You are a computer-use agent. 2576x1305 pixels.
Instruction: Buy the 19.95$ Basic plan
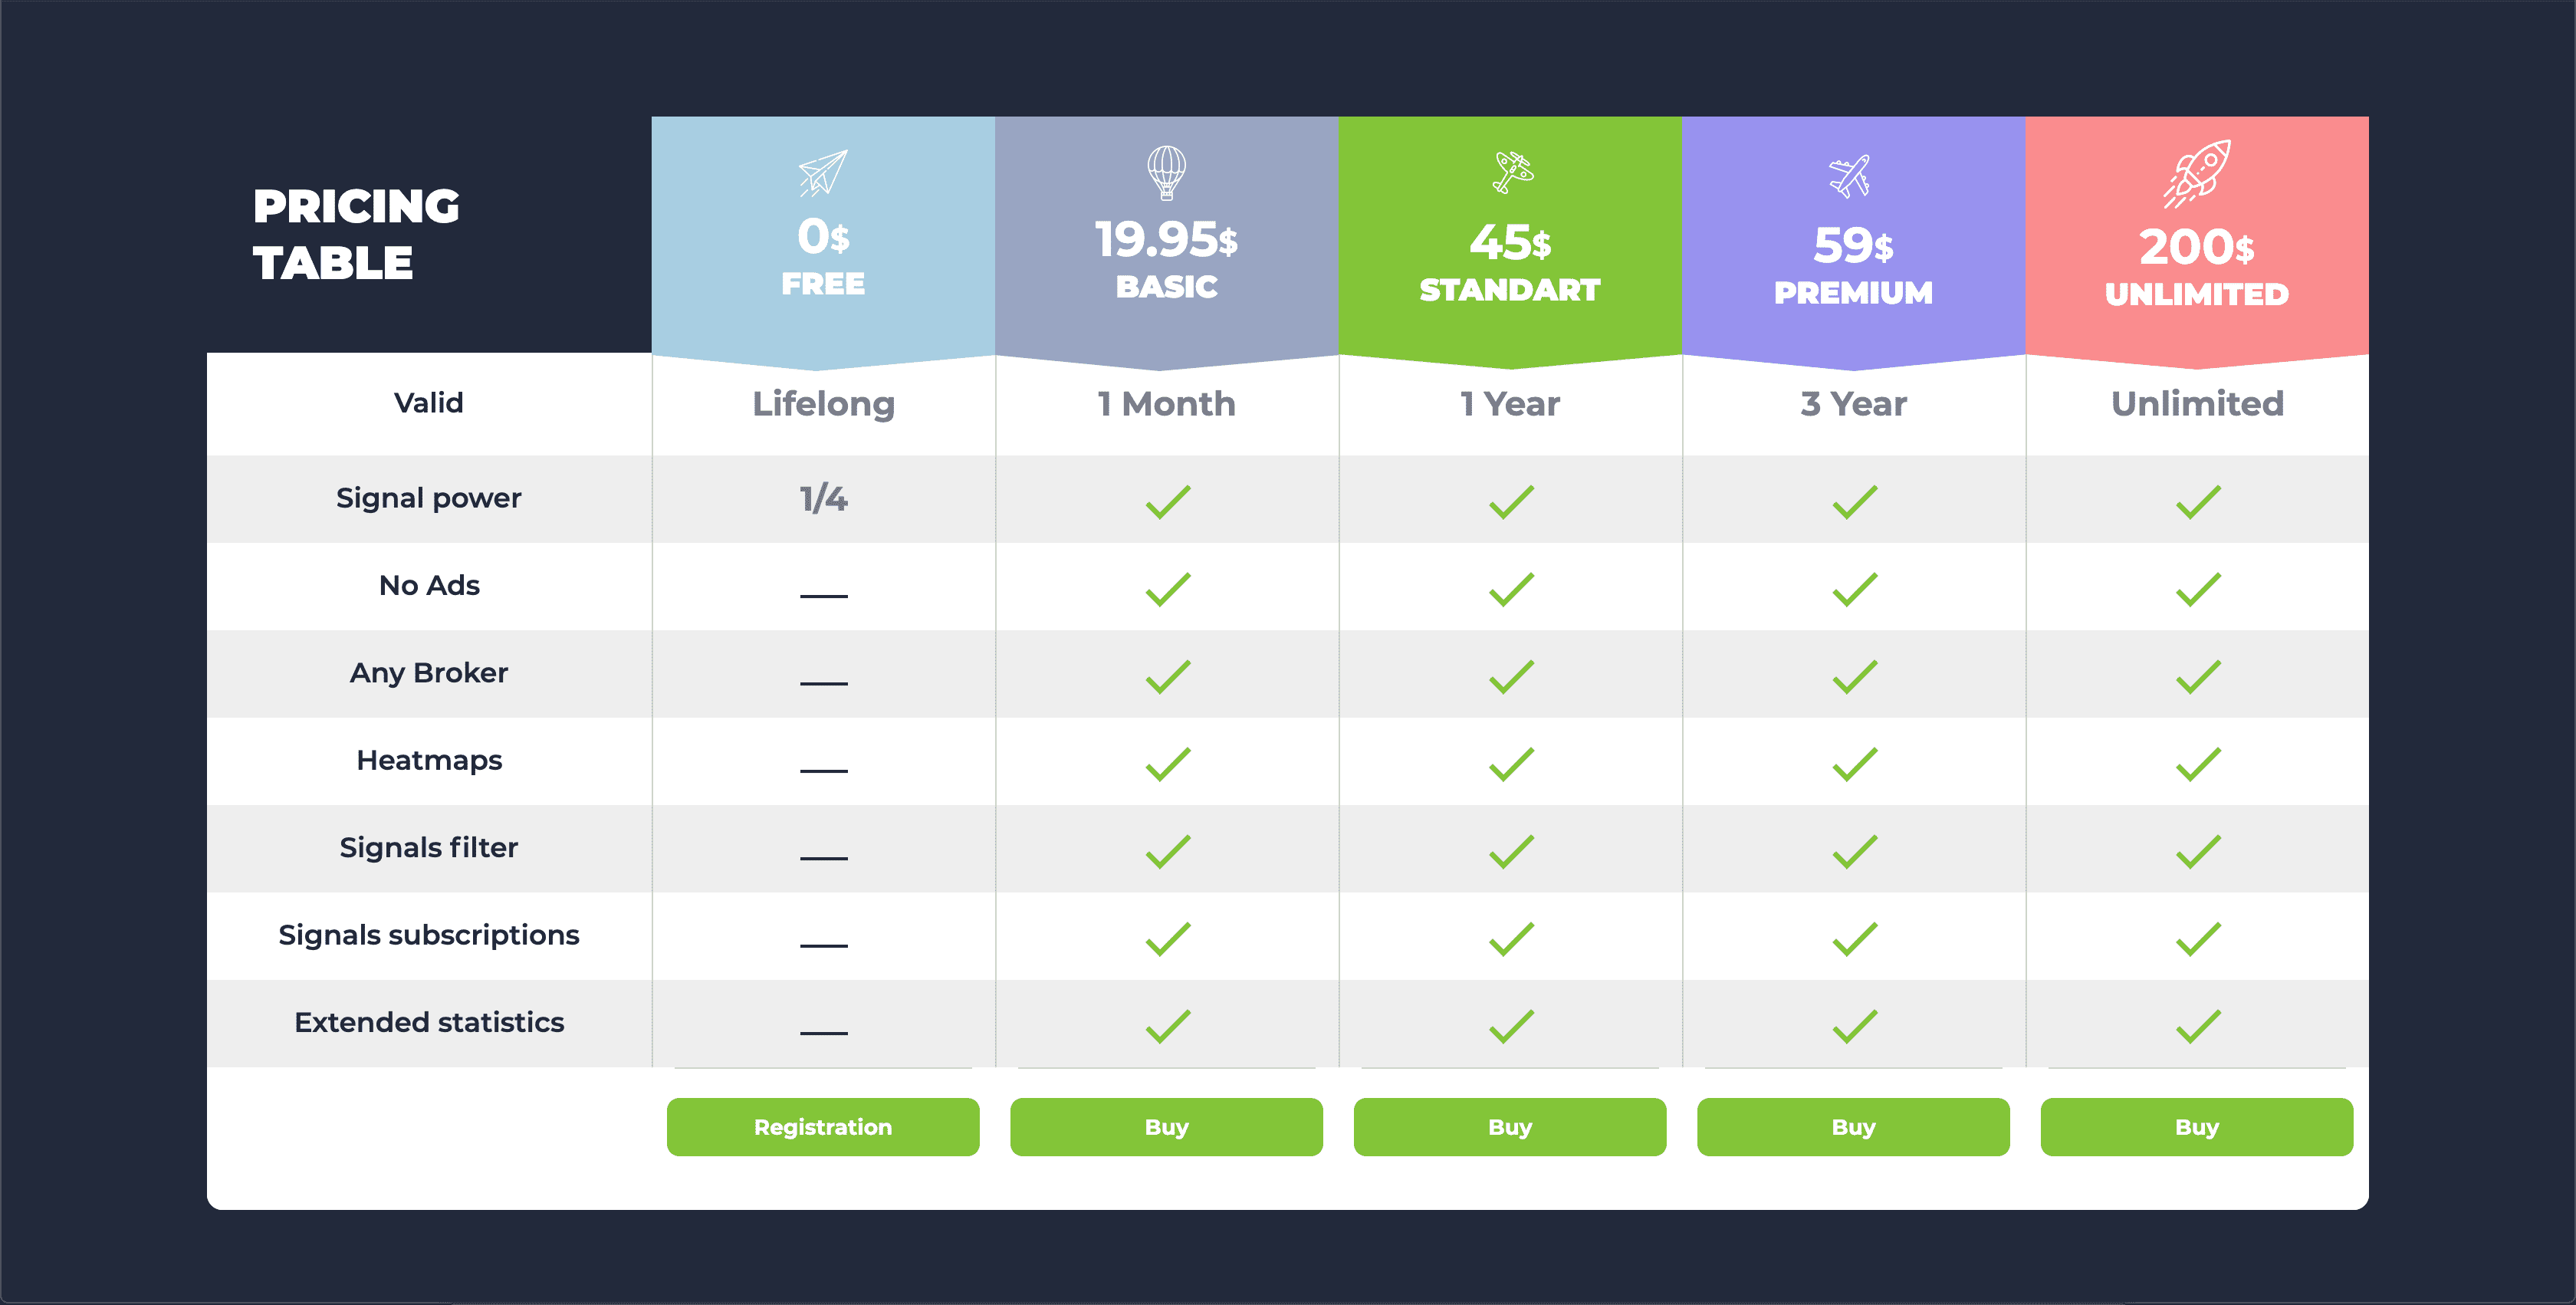1166,1127
